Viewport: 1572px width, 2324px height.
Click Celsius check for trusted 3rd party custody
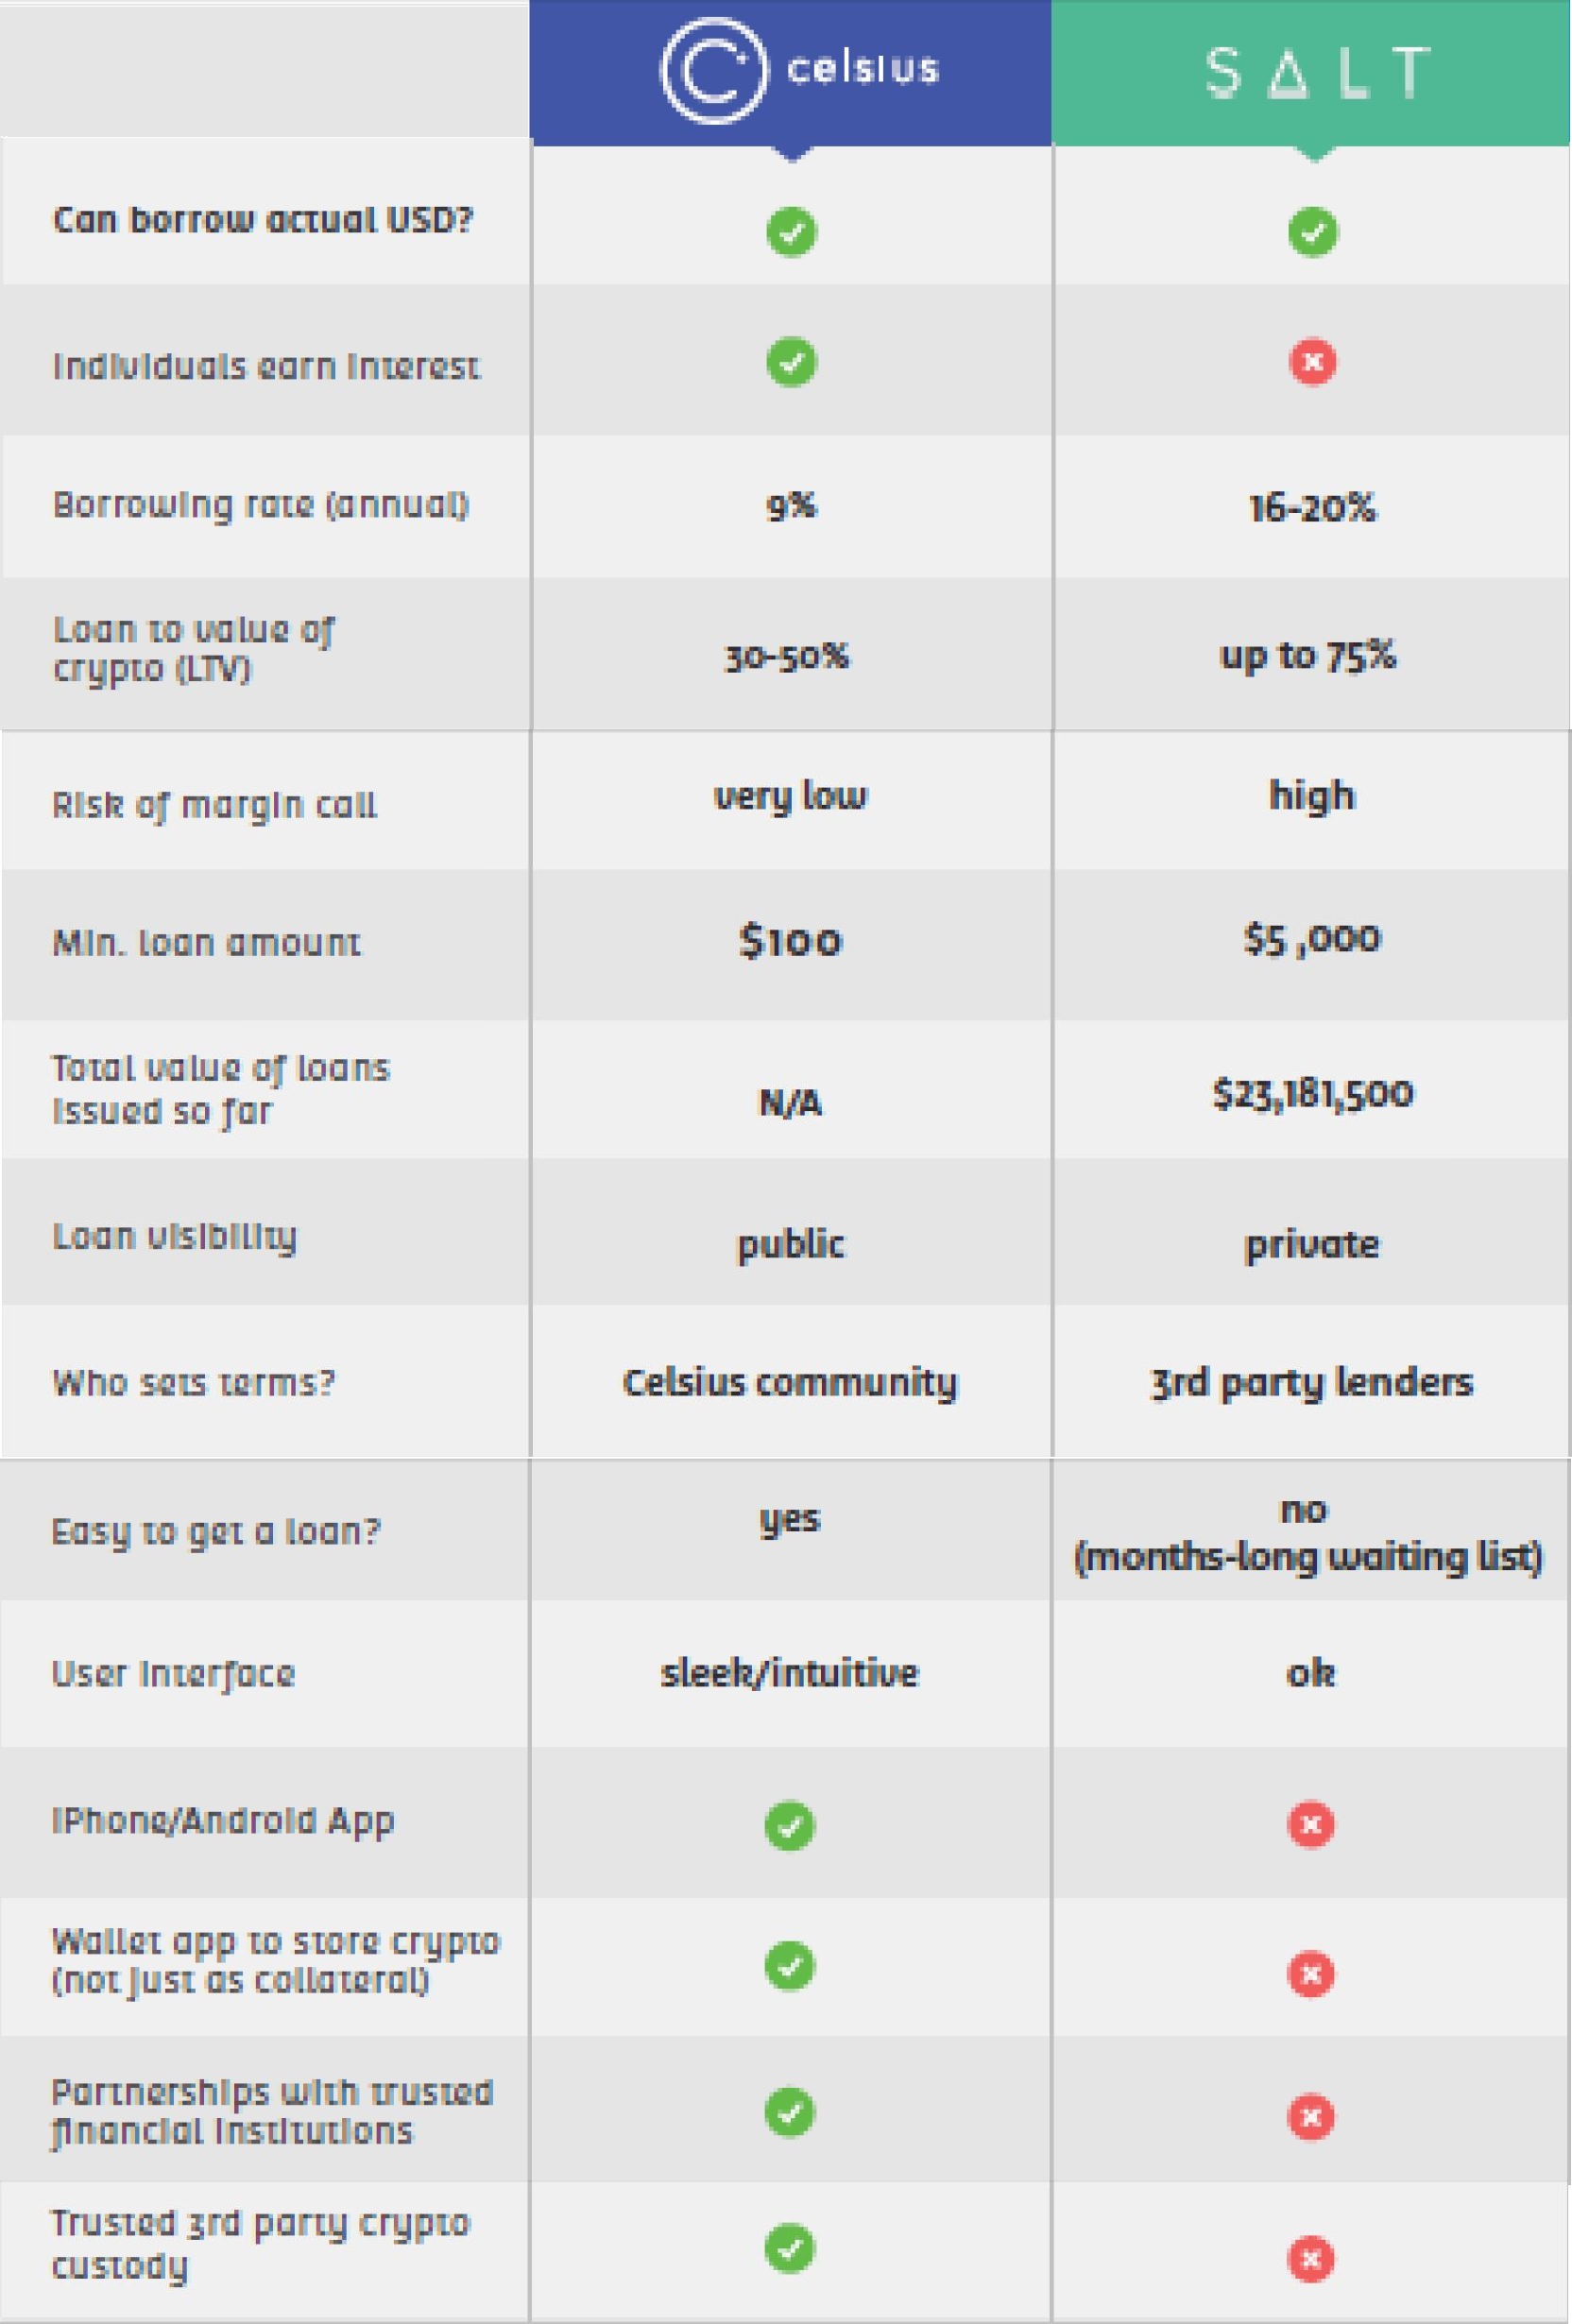click(x=790, y=2249)
